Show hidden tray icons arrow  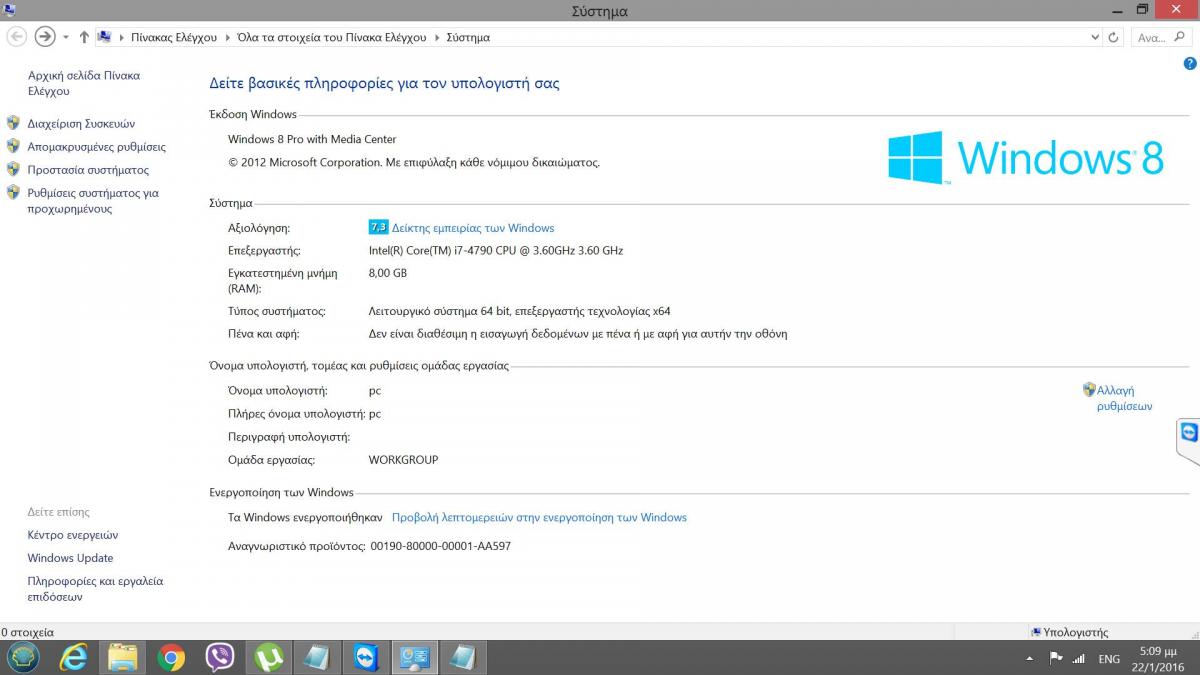pos(1030,659)
